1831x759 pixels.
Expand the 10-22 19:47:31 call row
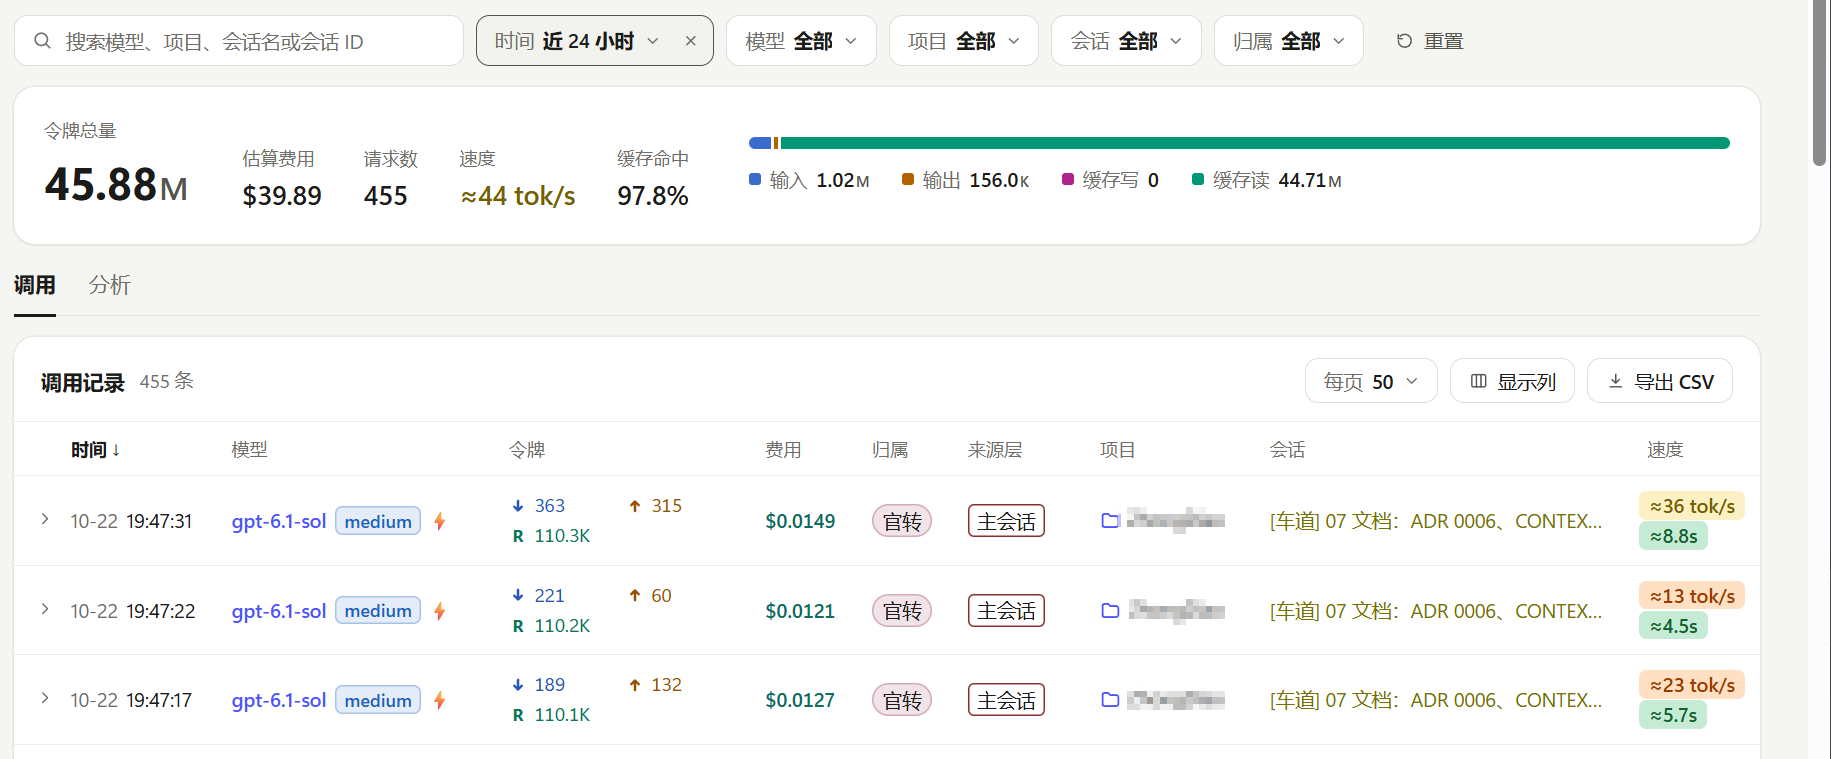coord(45,519)
